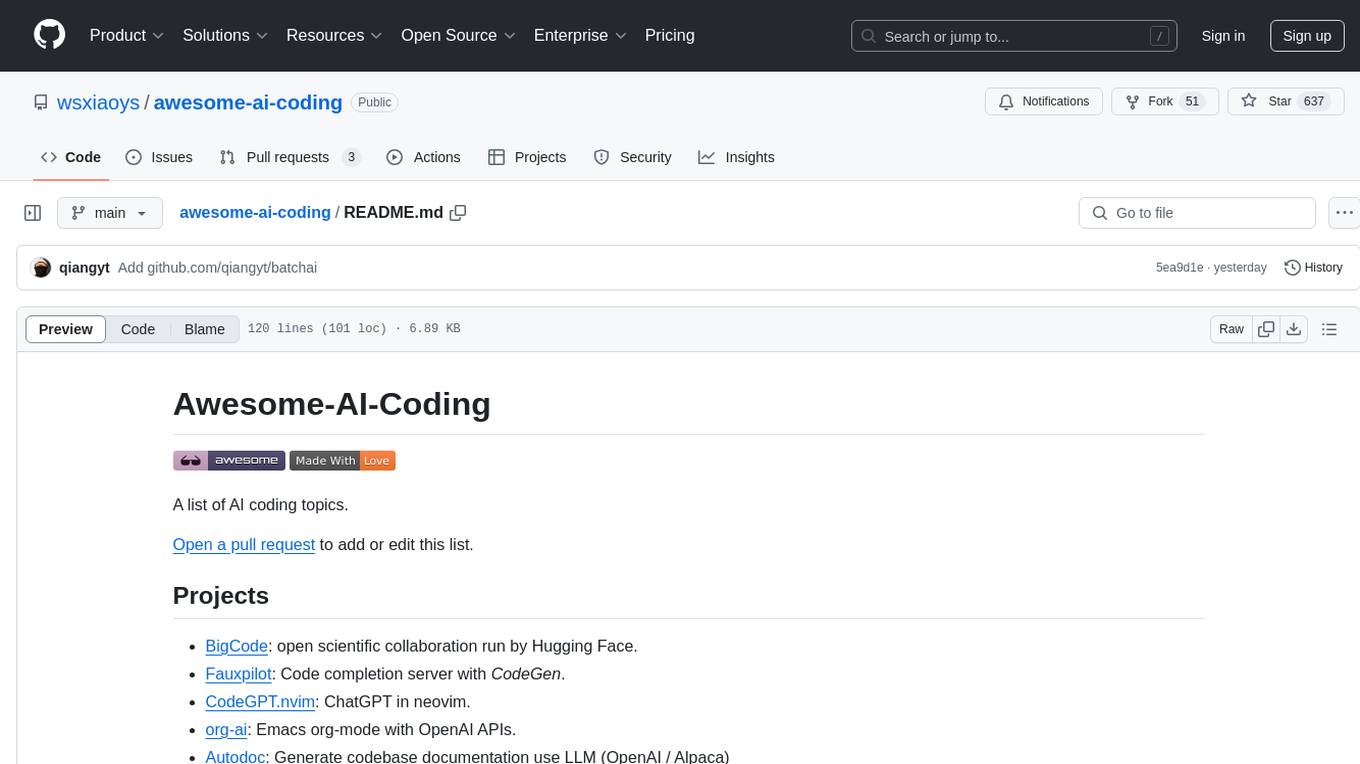Click the Sign up button
This screenshot has height=764, width=1360.
point(1307,36)
